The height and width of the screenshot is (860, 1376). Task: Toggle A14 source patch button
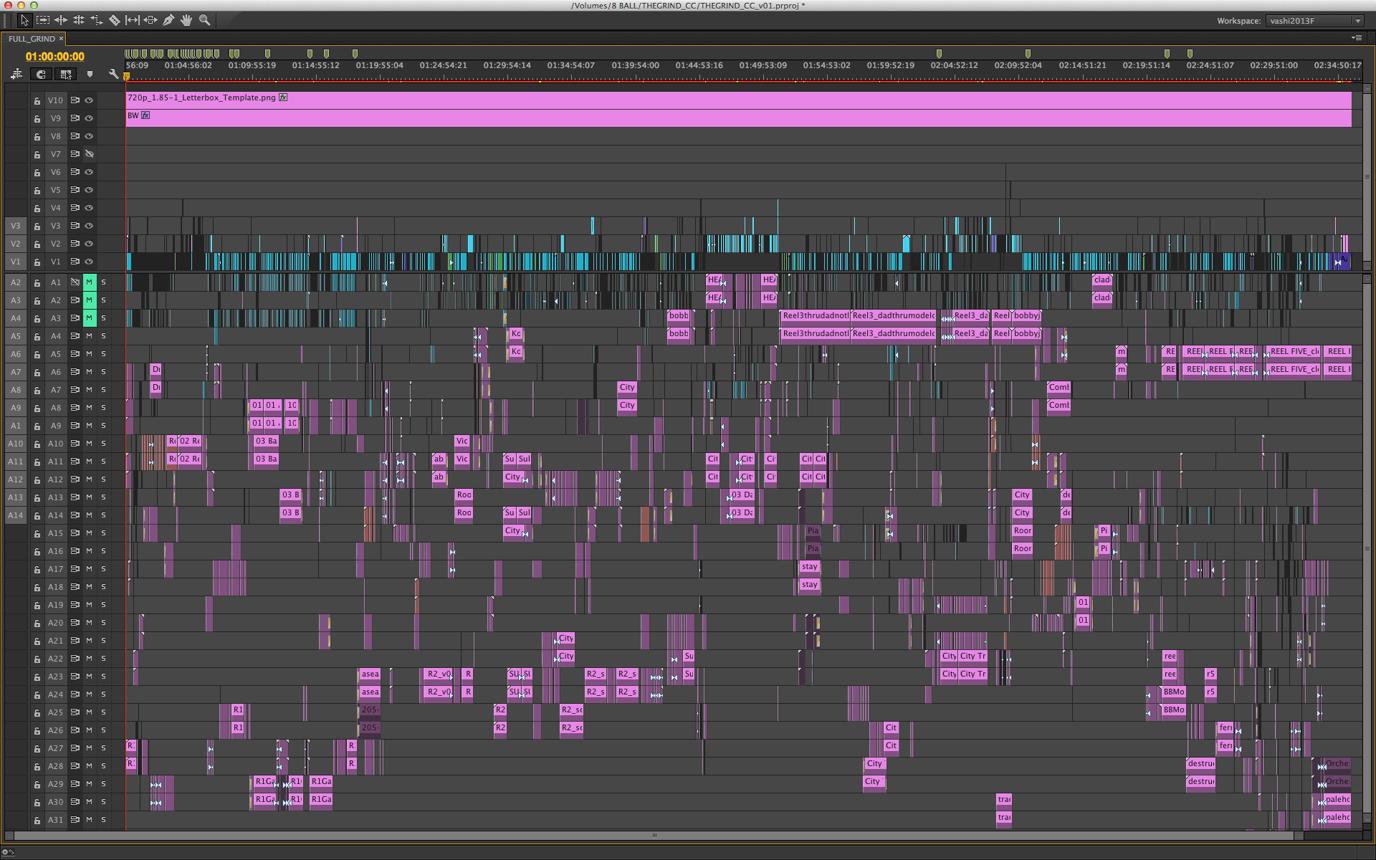15,515
